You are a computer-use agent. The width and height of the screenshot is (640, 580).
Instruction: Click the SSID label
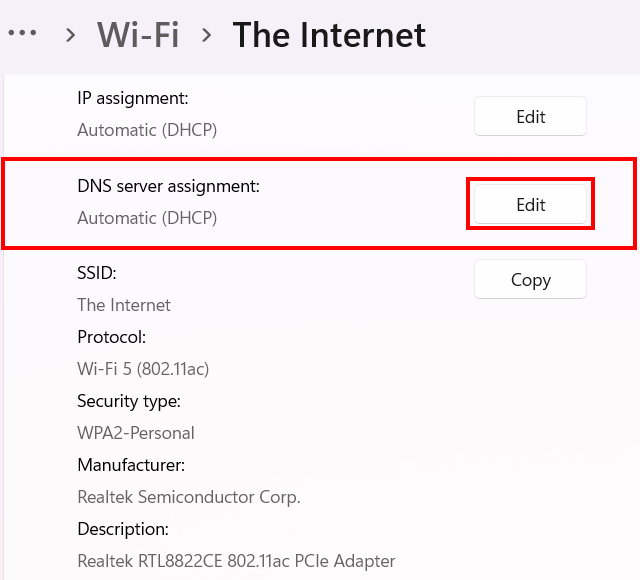(x=97, y=273)
